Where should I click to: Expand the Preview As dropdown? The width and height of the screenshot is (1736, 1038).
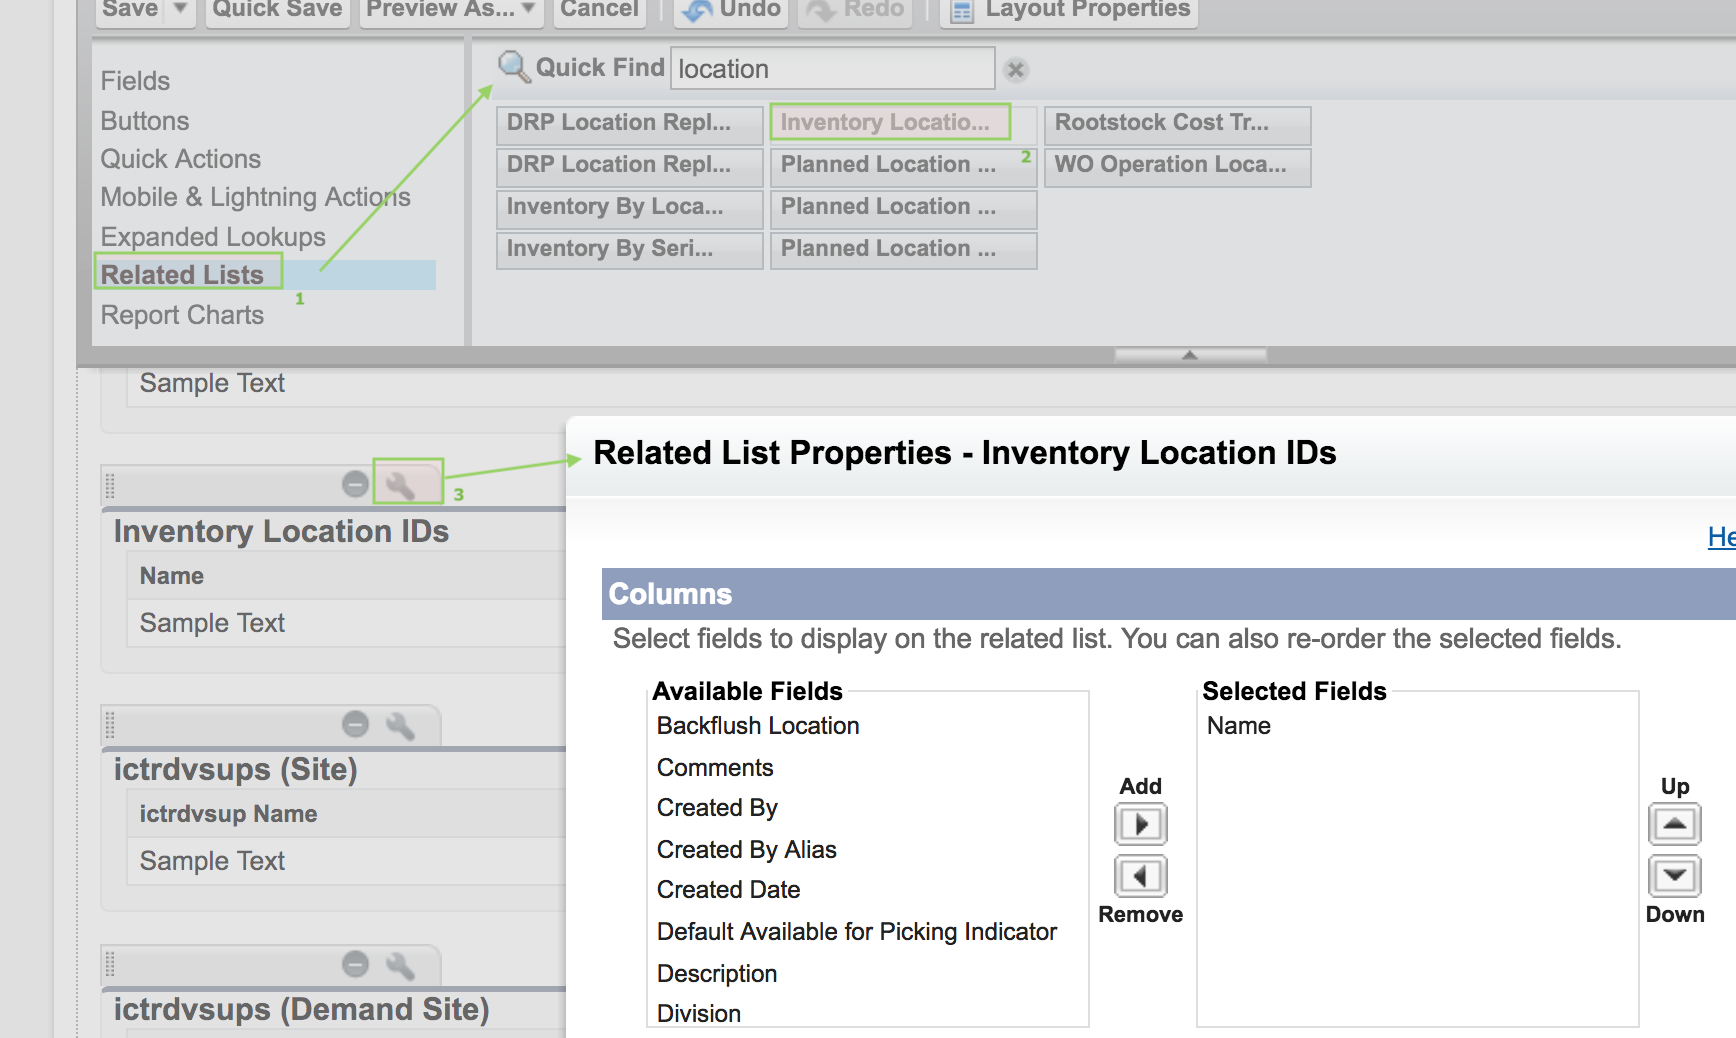528,9
